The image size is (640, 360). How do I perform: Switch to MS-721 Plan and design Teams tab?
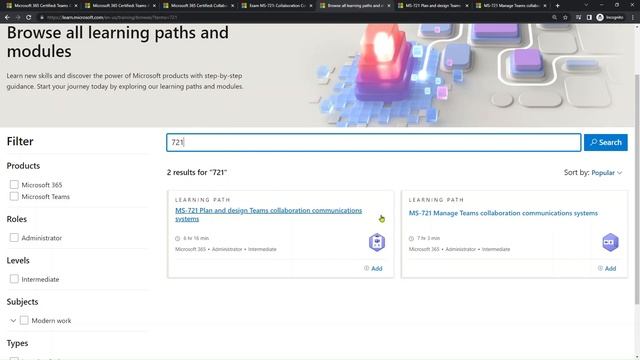click(x=433, y=6)
